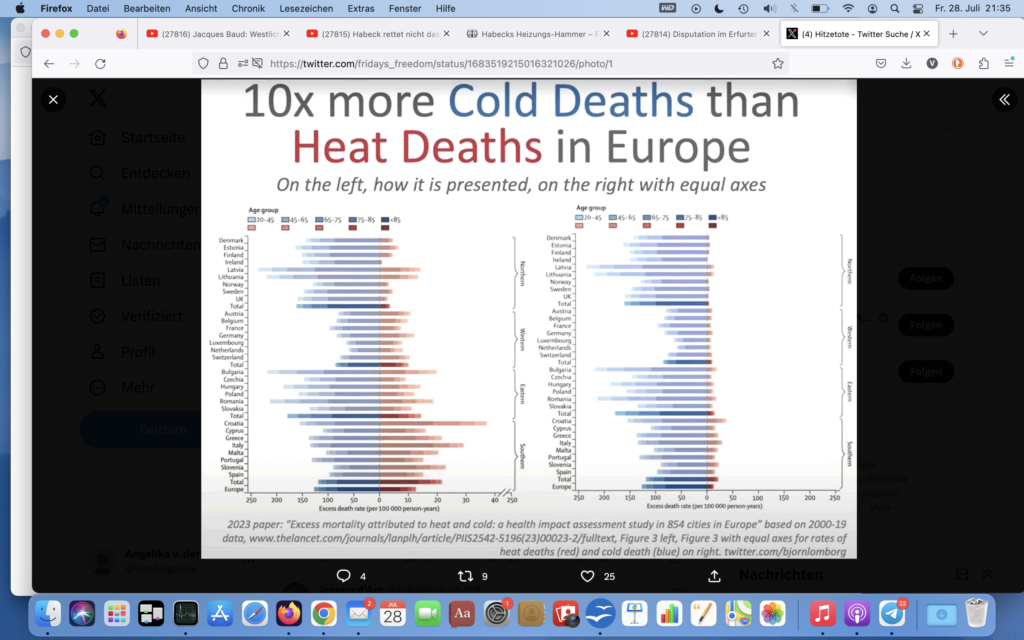
Task: Click the share upload icon
Action: [714, 576]
